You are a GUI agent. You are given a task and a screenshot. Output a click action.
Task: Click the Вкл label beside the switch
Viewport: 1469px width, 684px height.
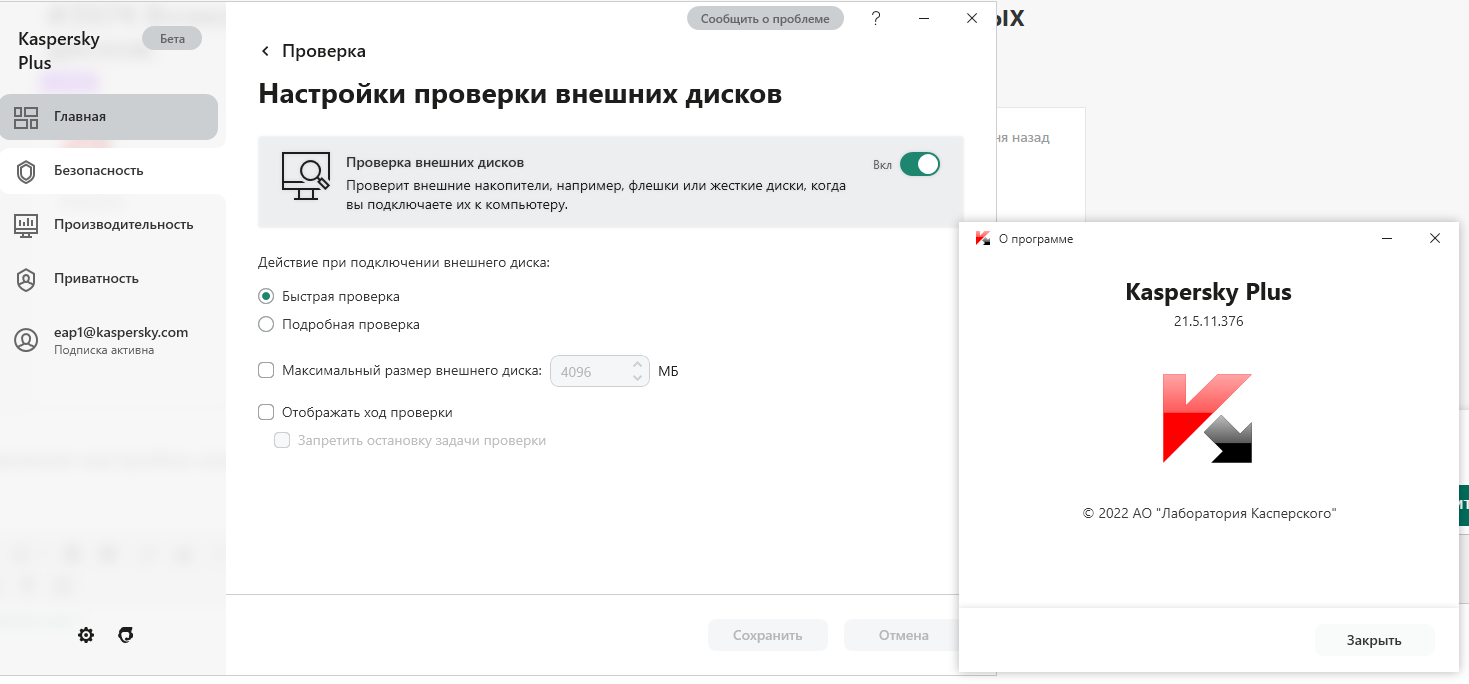(882, 165)
